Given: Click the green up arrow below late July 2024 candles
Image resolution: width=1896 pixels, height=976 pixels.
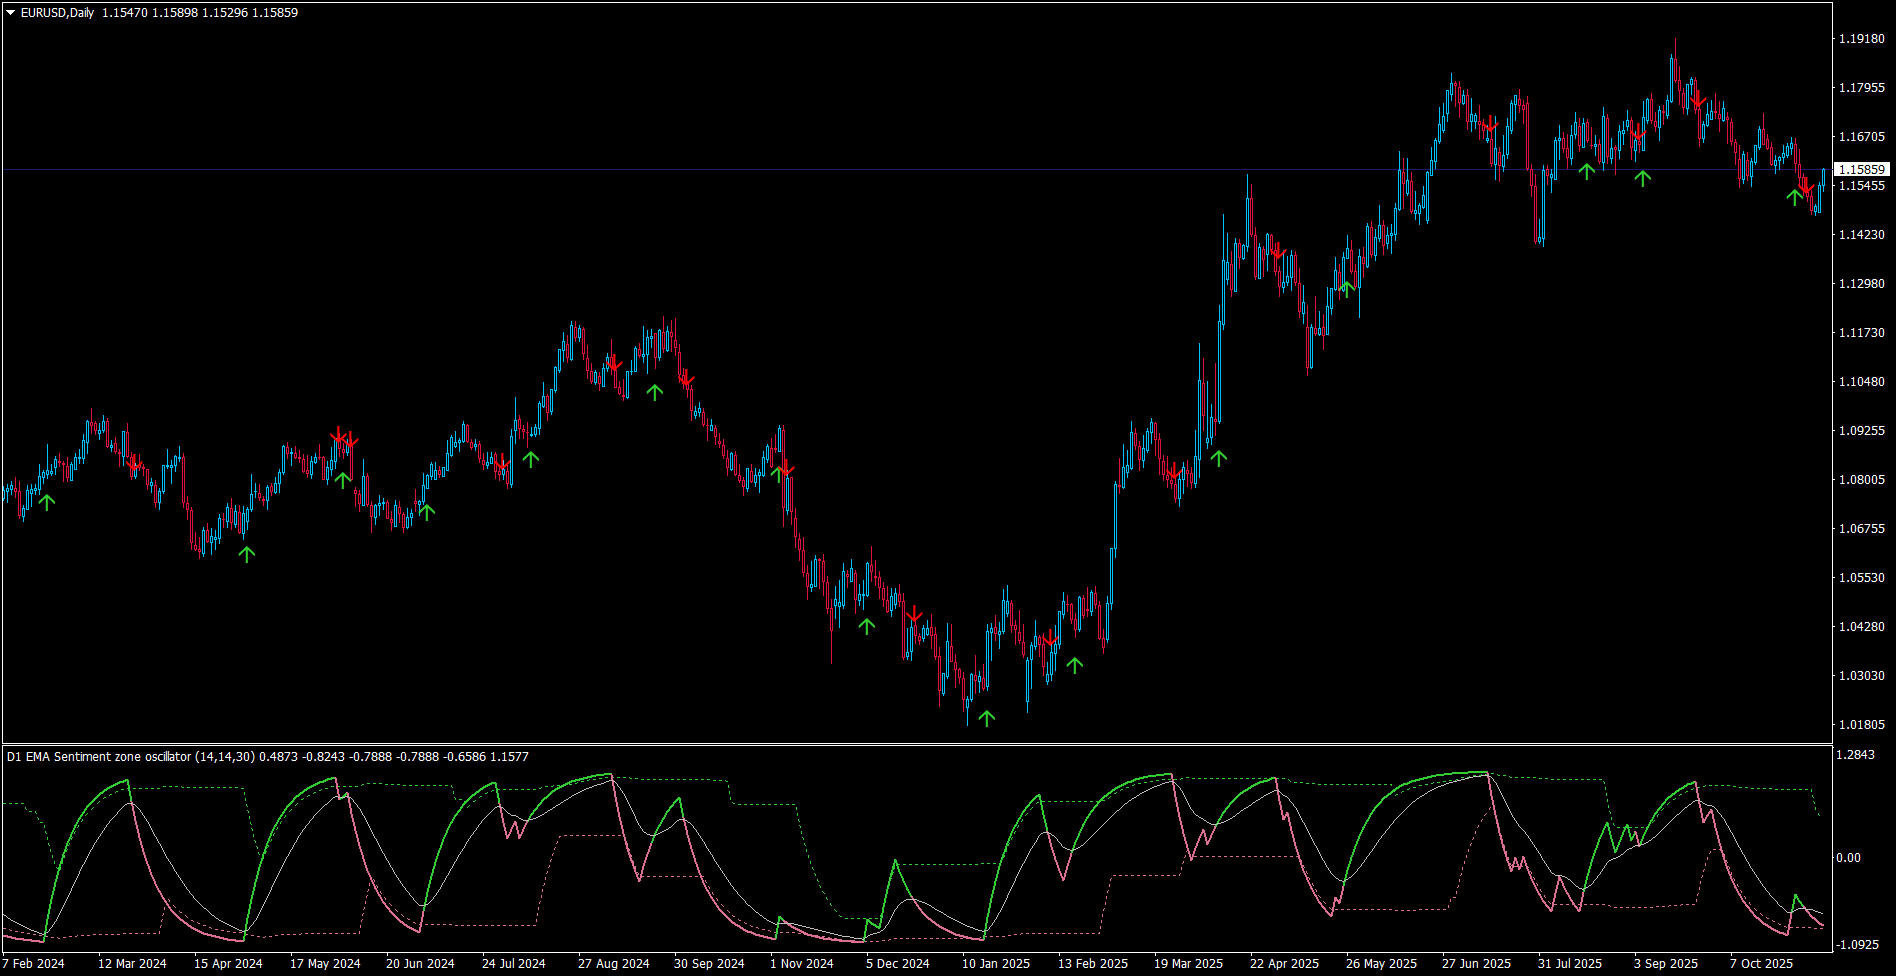Looking at the screenshot, I should tap(531, 459).
